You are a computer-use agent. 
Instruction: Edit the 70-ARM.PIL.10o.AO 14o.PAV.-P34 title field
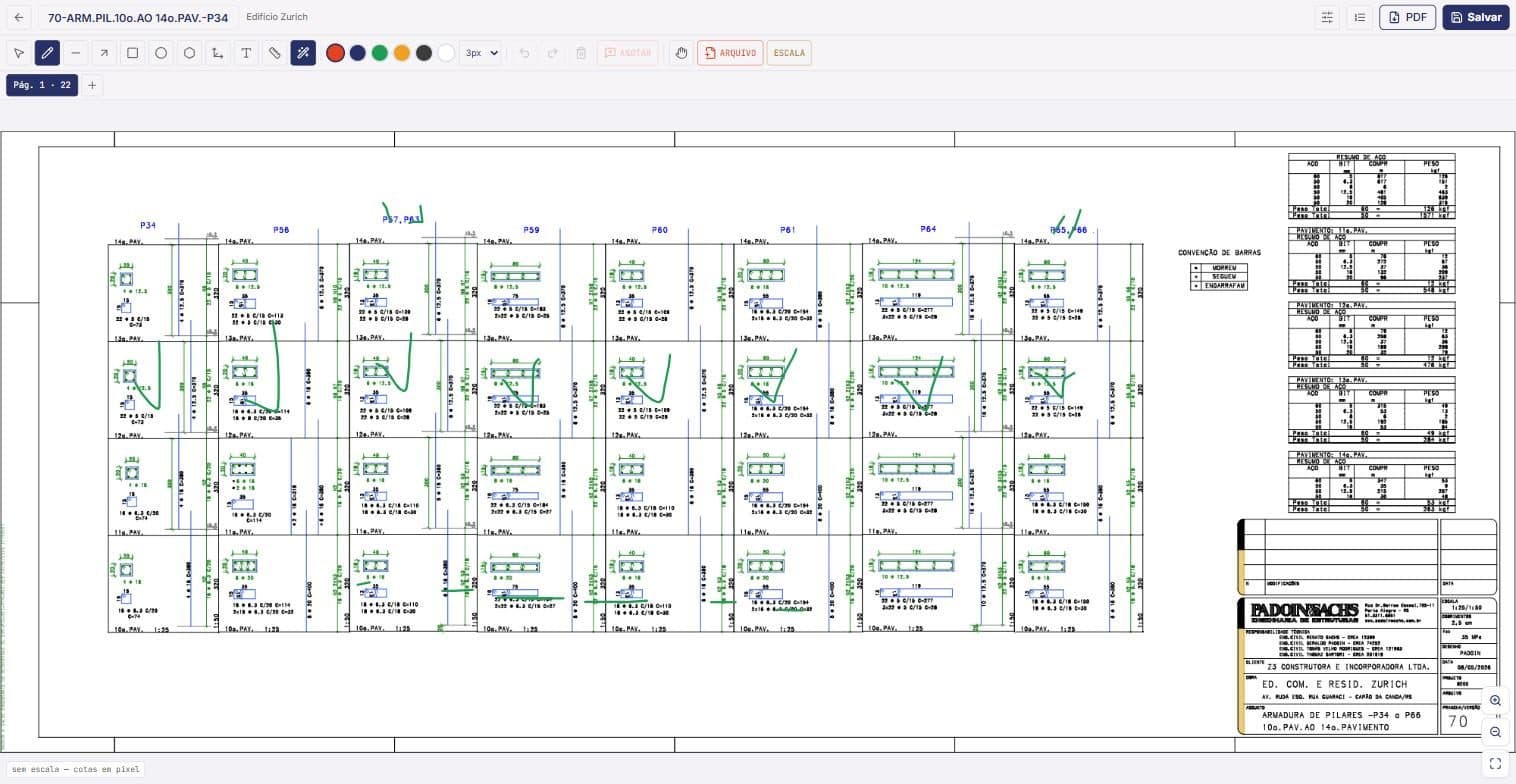(138, 18)
